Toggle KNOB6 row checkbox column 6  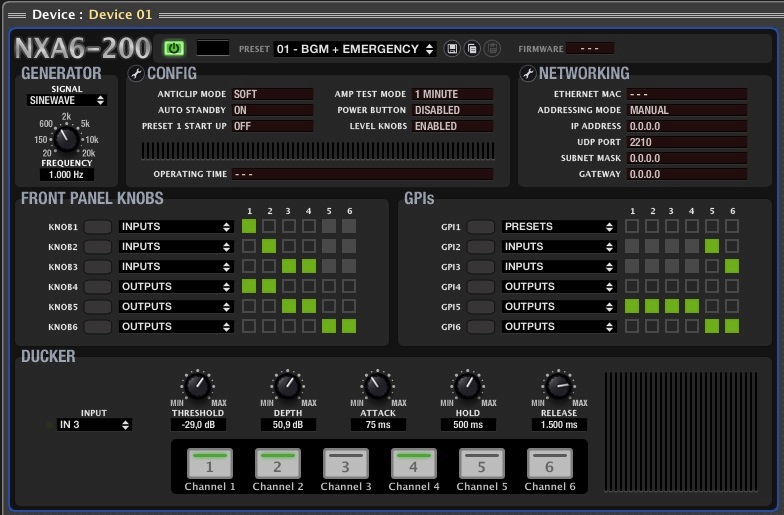pos(348,326)
